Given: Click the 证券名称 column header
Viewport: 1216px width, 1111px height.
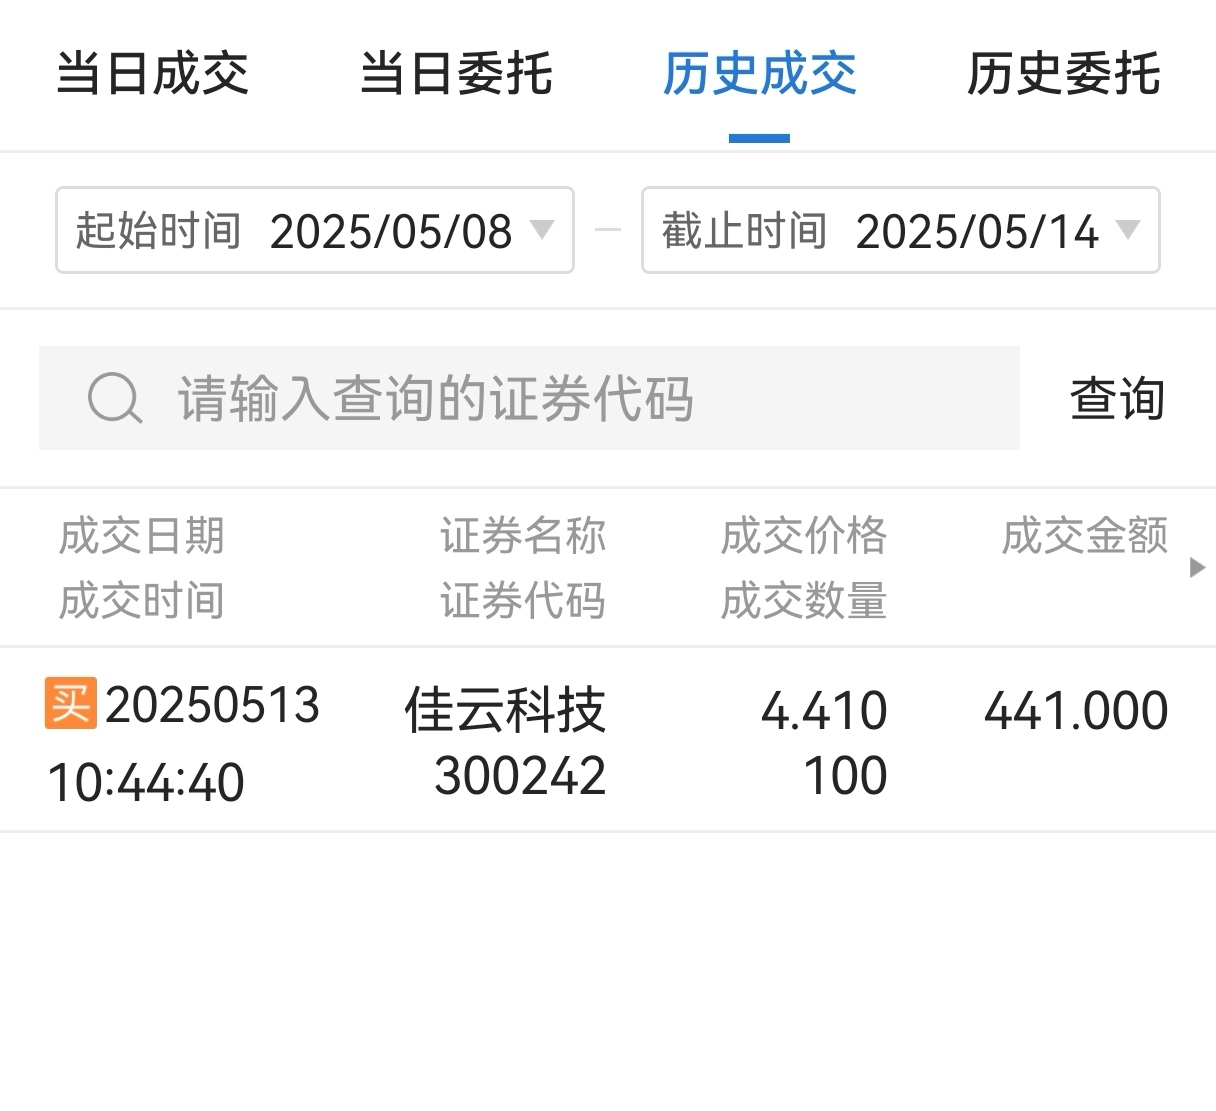Looking at the screenshot, I should tap(523, 536).
